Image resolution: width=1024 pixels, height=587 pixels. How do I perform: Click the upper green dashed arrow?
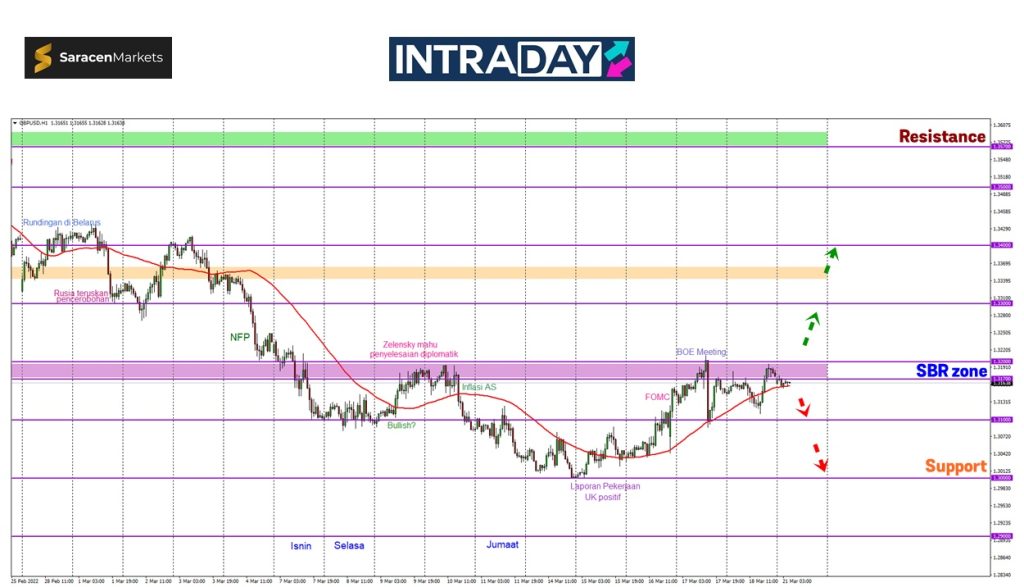[830, 260]
